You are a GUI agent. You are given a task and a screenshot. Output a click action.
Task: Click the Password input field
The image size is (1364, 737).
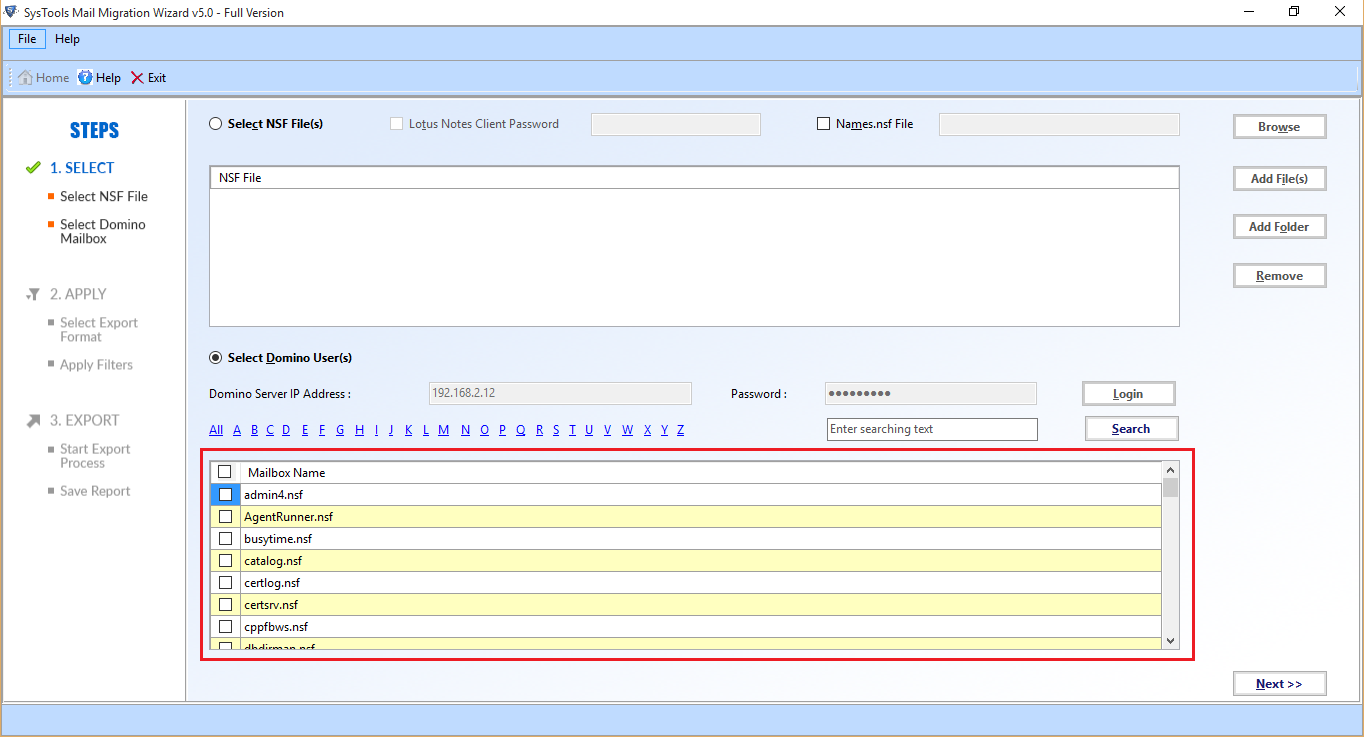pos(931,393)
